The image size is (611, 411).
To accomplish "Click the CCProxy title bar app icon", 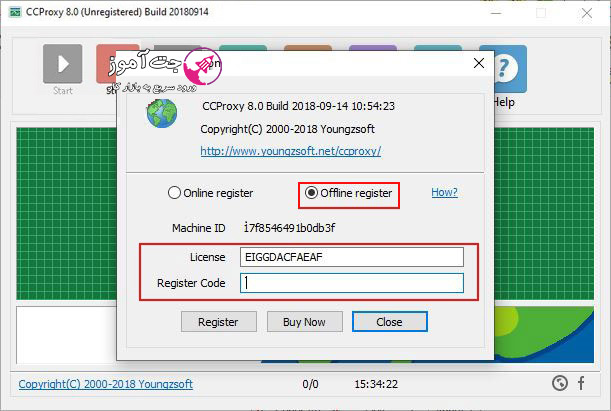I will point(15,12).
